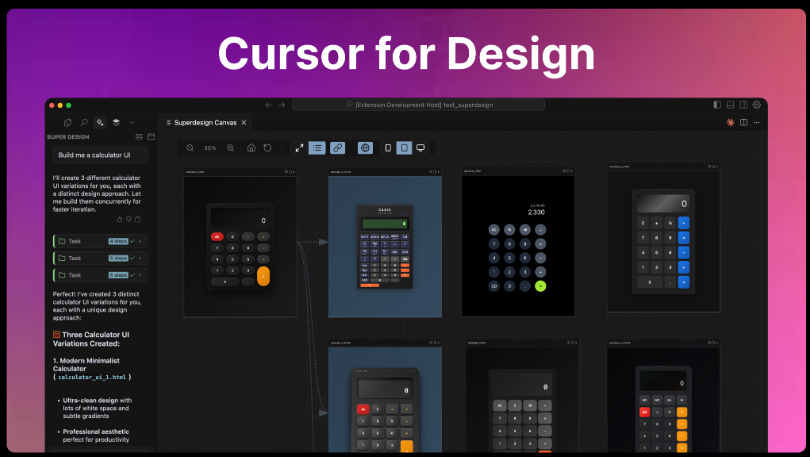The width and height of the screenshot is (810, 457).
Task: Clear chat using list icon beside SUPER DESIGN
Action: tap(139, 137)
